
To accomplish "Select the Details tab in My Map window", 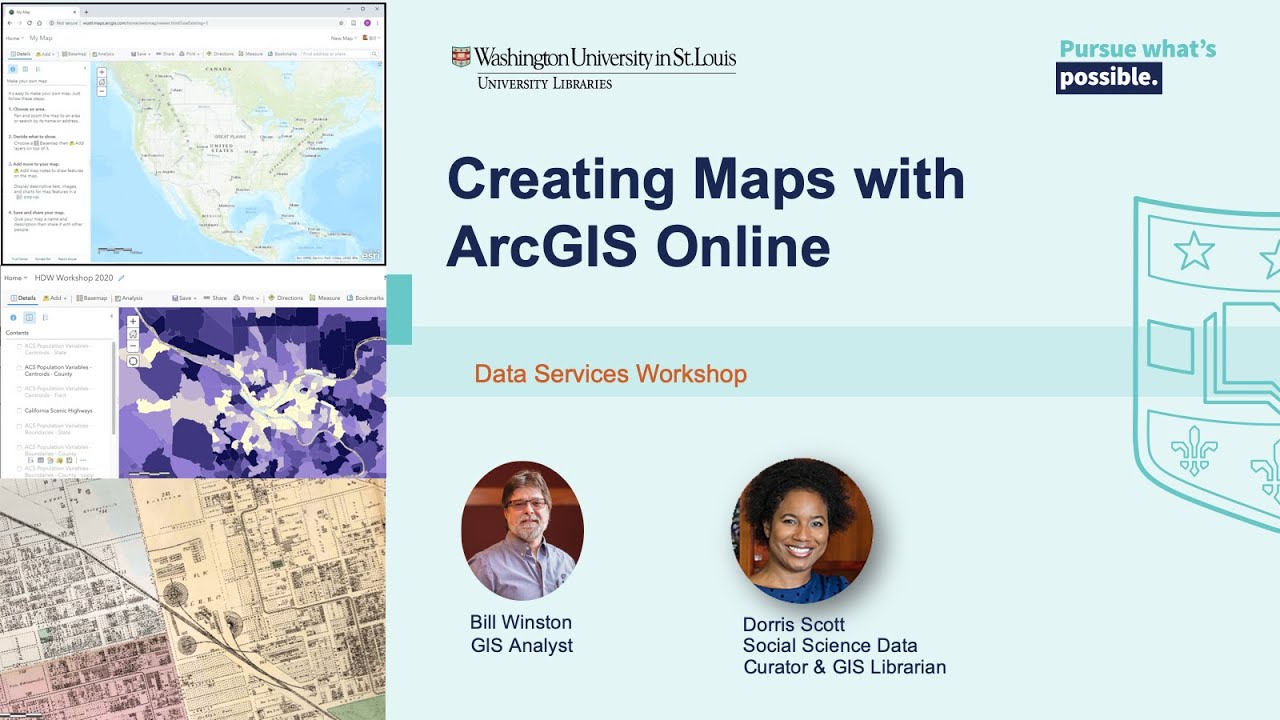I will pos(21,54).
